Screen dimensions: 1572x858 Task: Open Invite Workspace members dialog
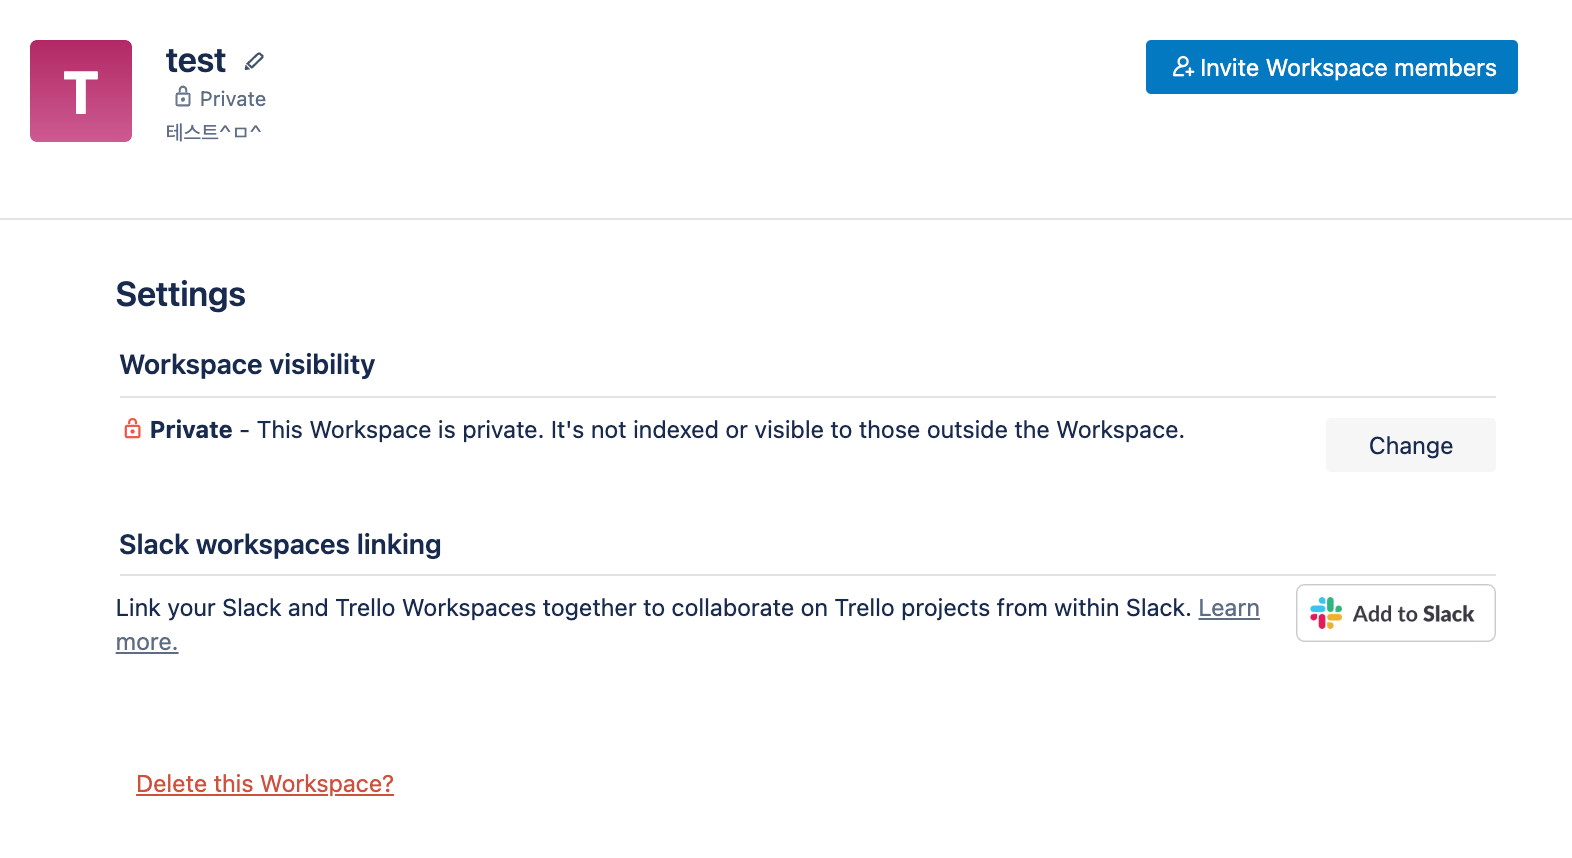pyautogui.click(x=1332, y=67)
